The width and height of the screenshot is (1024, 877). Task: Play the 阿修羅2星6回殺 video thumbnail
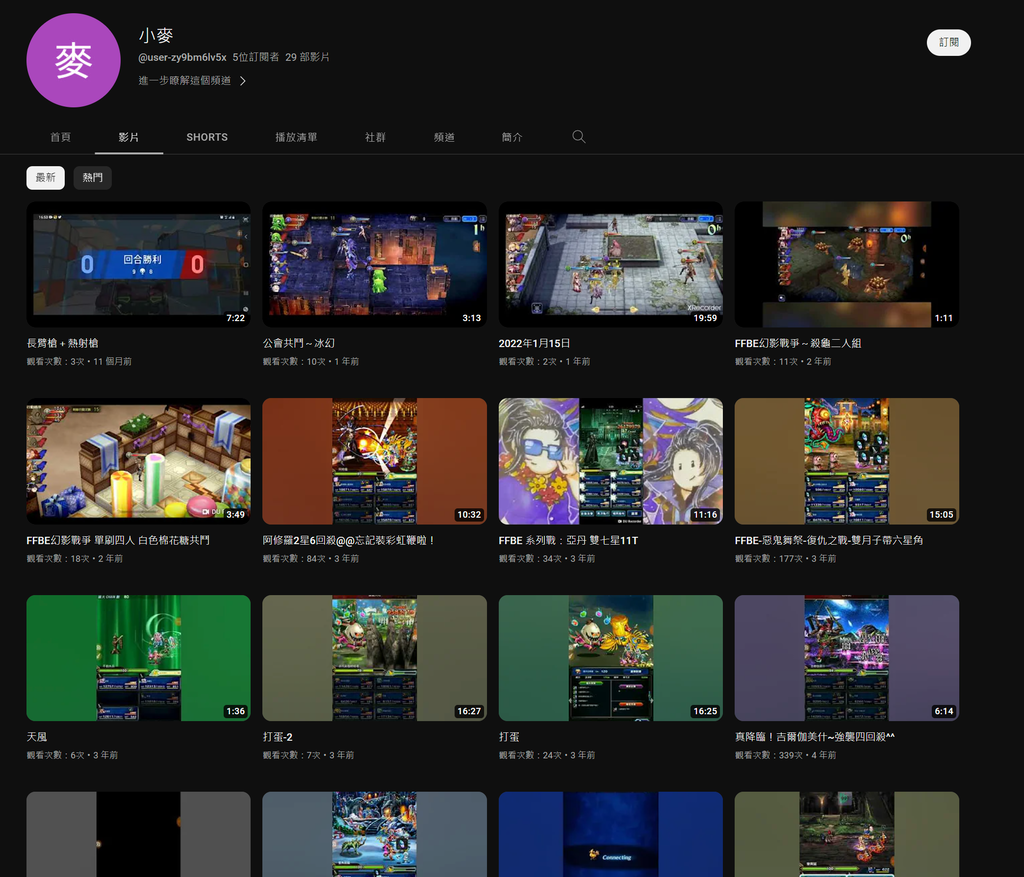point(374,461)
